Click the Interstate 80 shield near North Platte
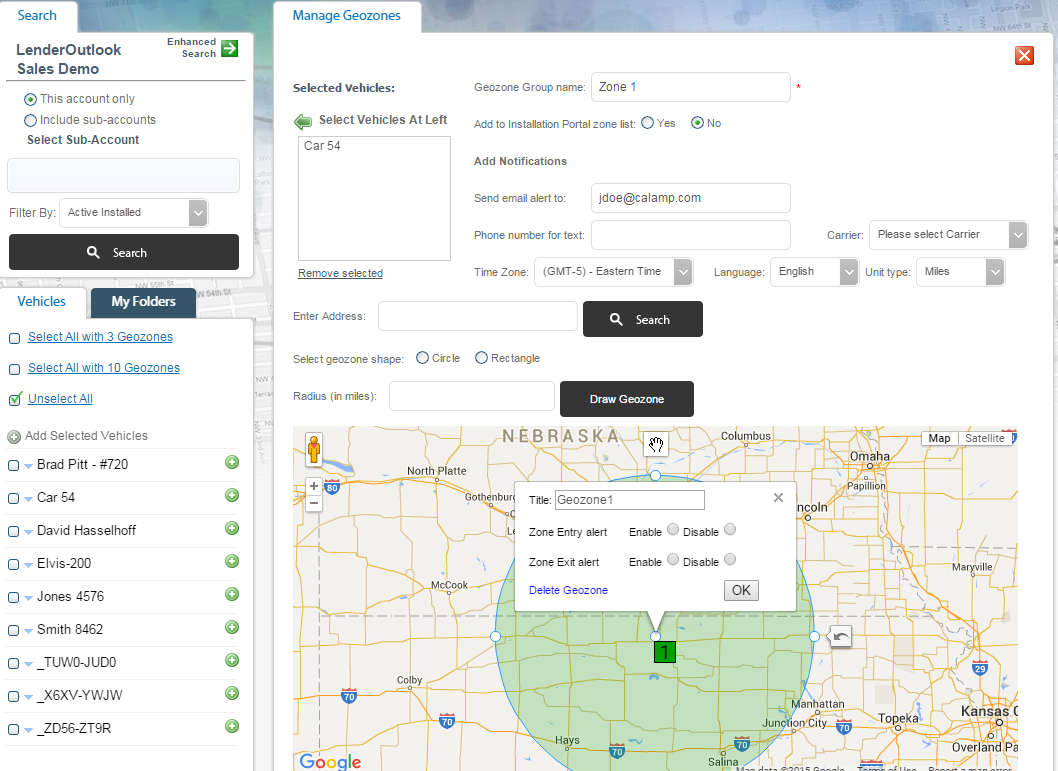The image size is (1058, 771). tap(332, 487)
